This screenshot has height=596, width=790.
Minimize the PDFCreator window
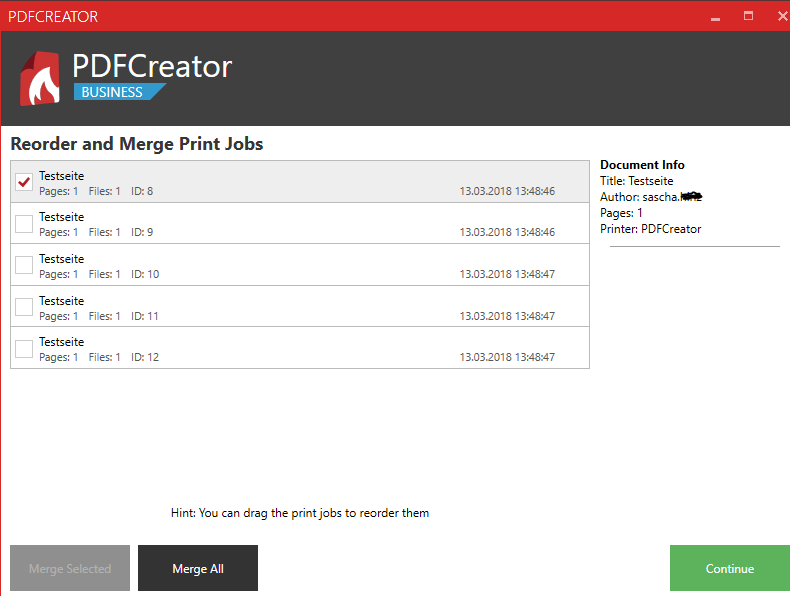point(715,17)
